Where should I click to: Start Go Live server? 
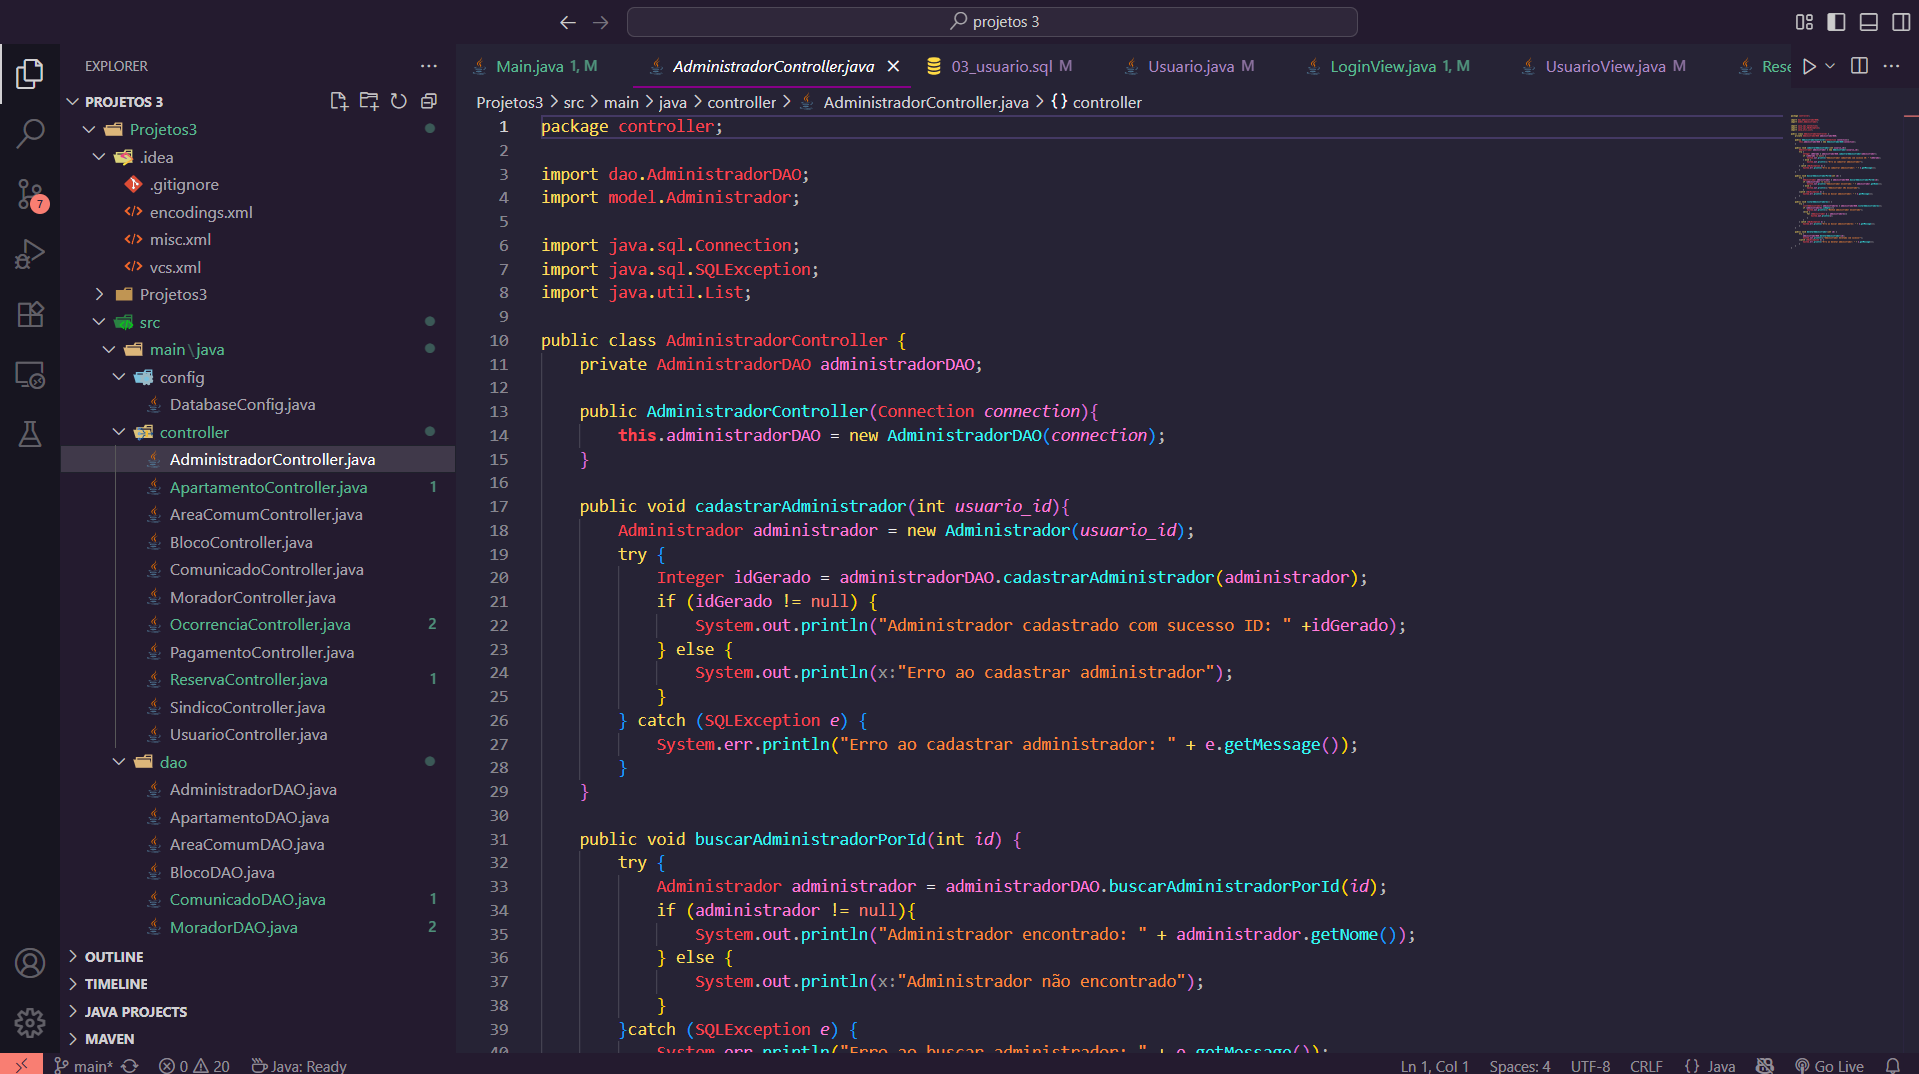tap(1829, 1066)
